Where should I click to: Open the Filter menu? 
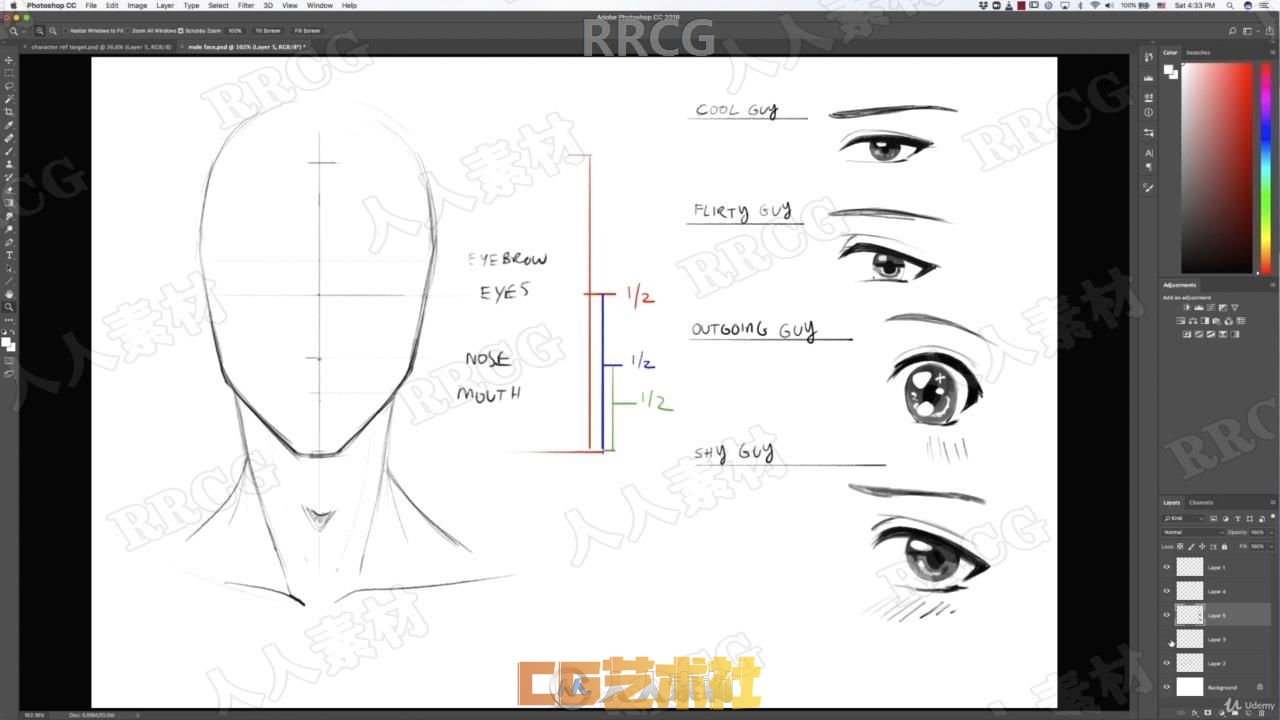pyautogui.click(x=245, y=6)
